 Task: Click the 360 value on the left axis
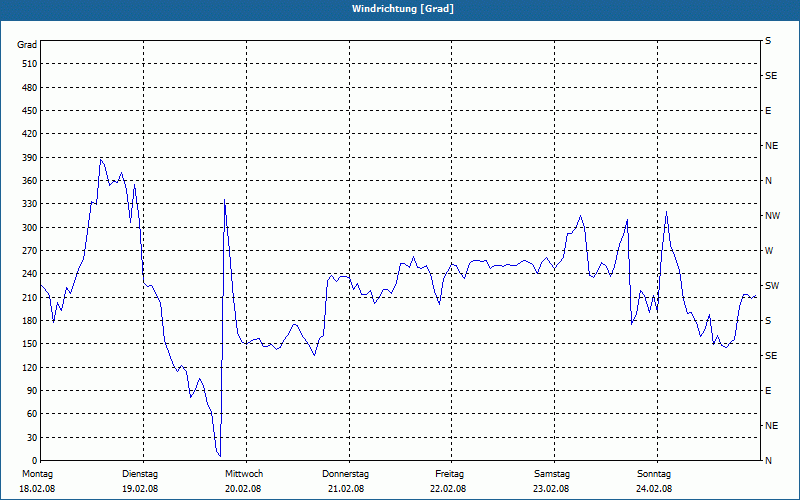pyautogui.click(x=30, y=181)
